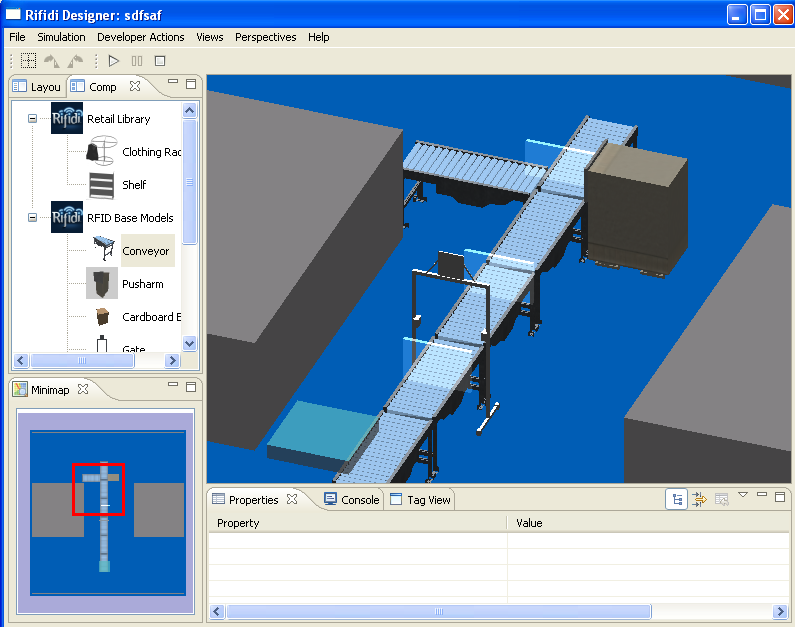
Task: Click the undo arrow in toolbar
Action: pos(52,61)
